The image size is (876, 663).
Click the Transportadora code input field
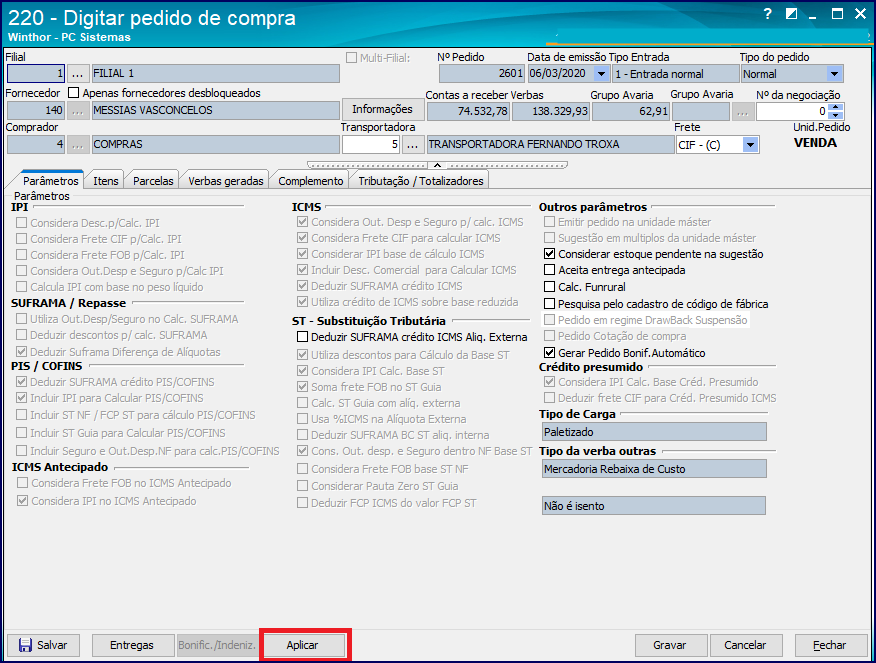371,145
